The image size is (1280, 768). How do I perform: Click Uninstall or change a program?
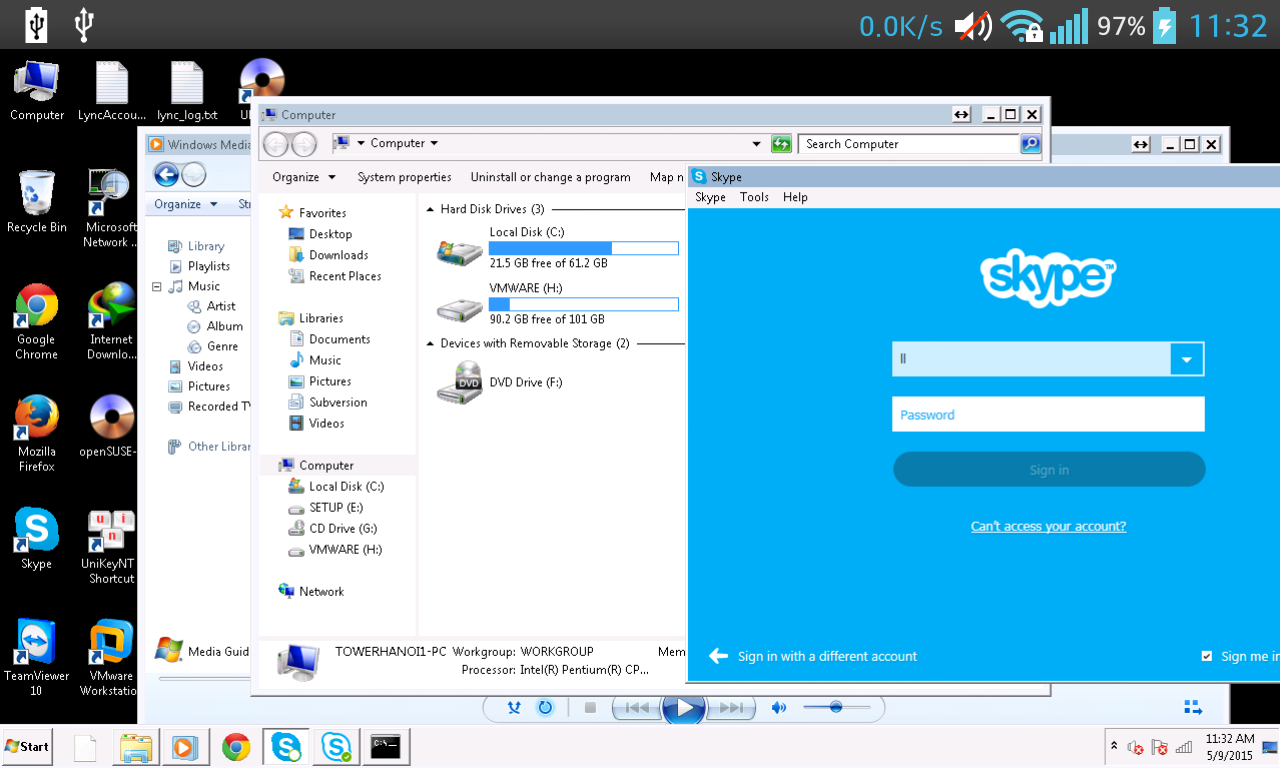point(550,177)
